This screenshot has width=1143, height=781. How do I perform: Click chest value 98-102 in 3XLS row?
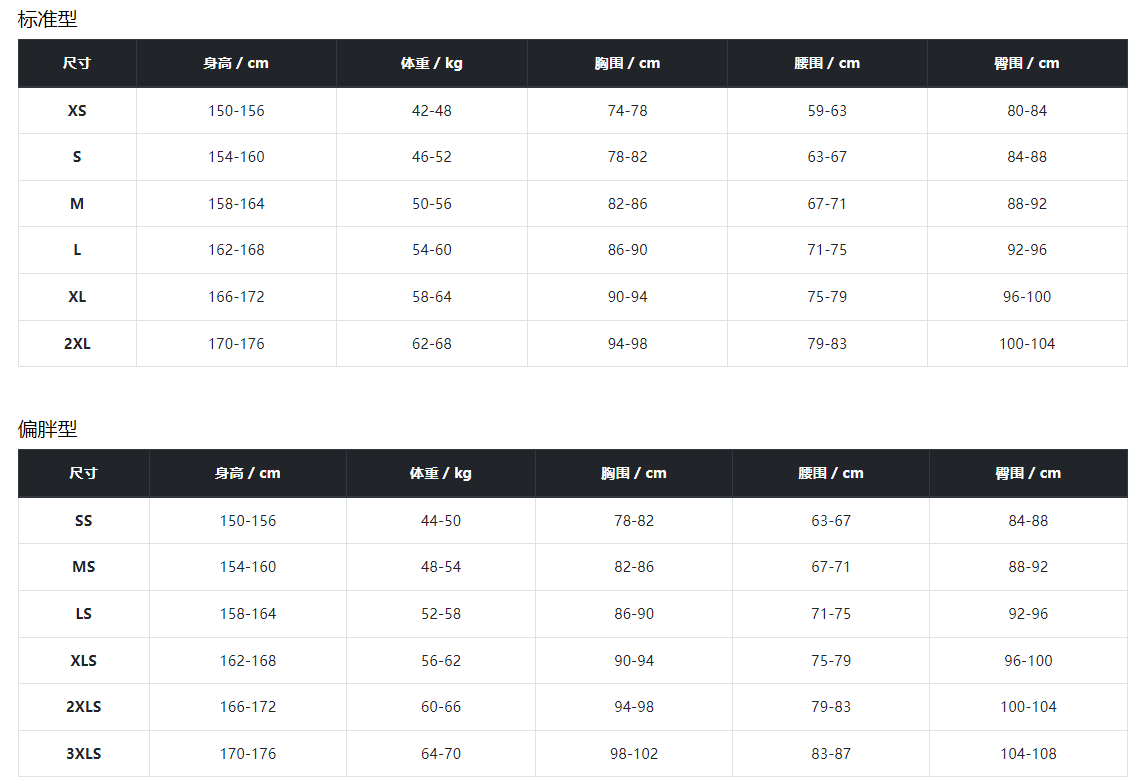click(x=634, y=754)
